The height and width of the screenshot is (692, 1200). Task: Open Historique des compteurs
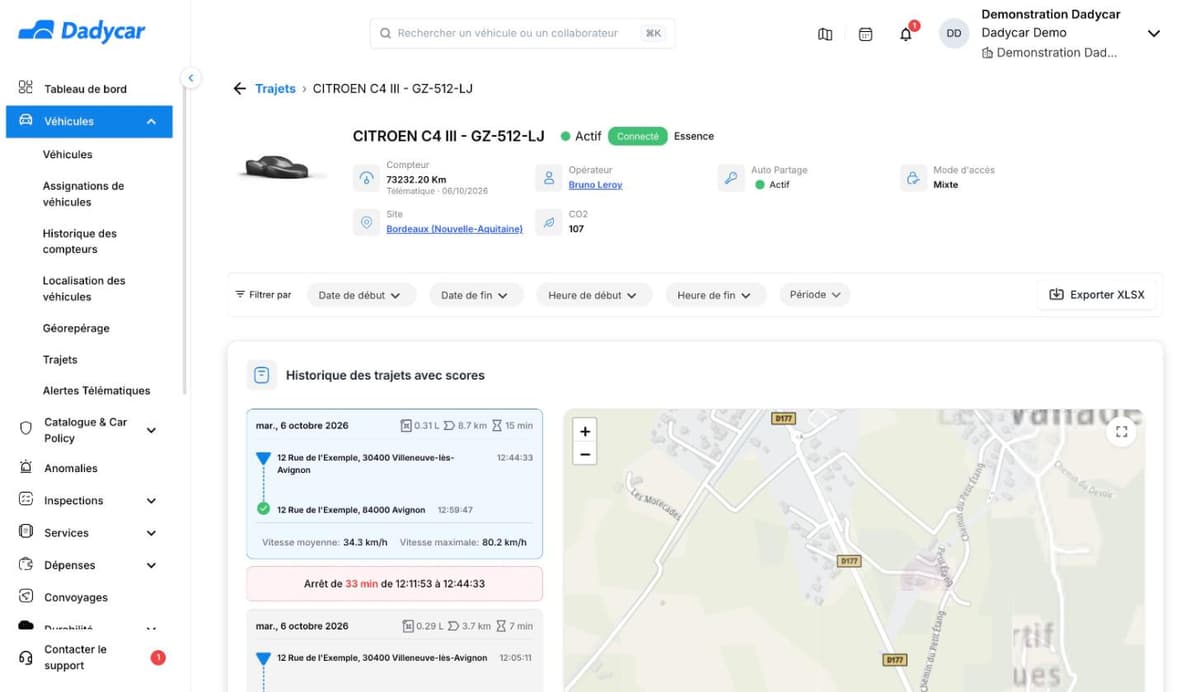(x=79, y=241)
